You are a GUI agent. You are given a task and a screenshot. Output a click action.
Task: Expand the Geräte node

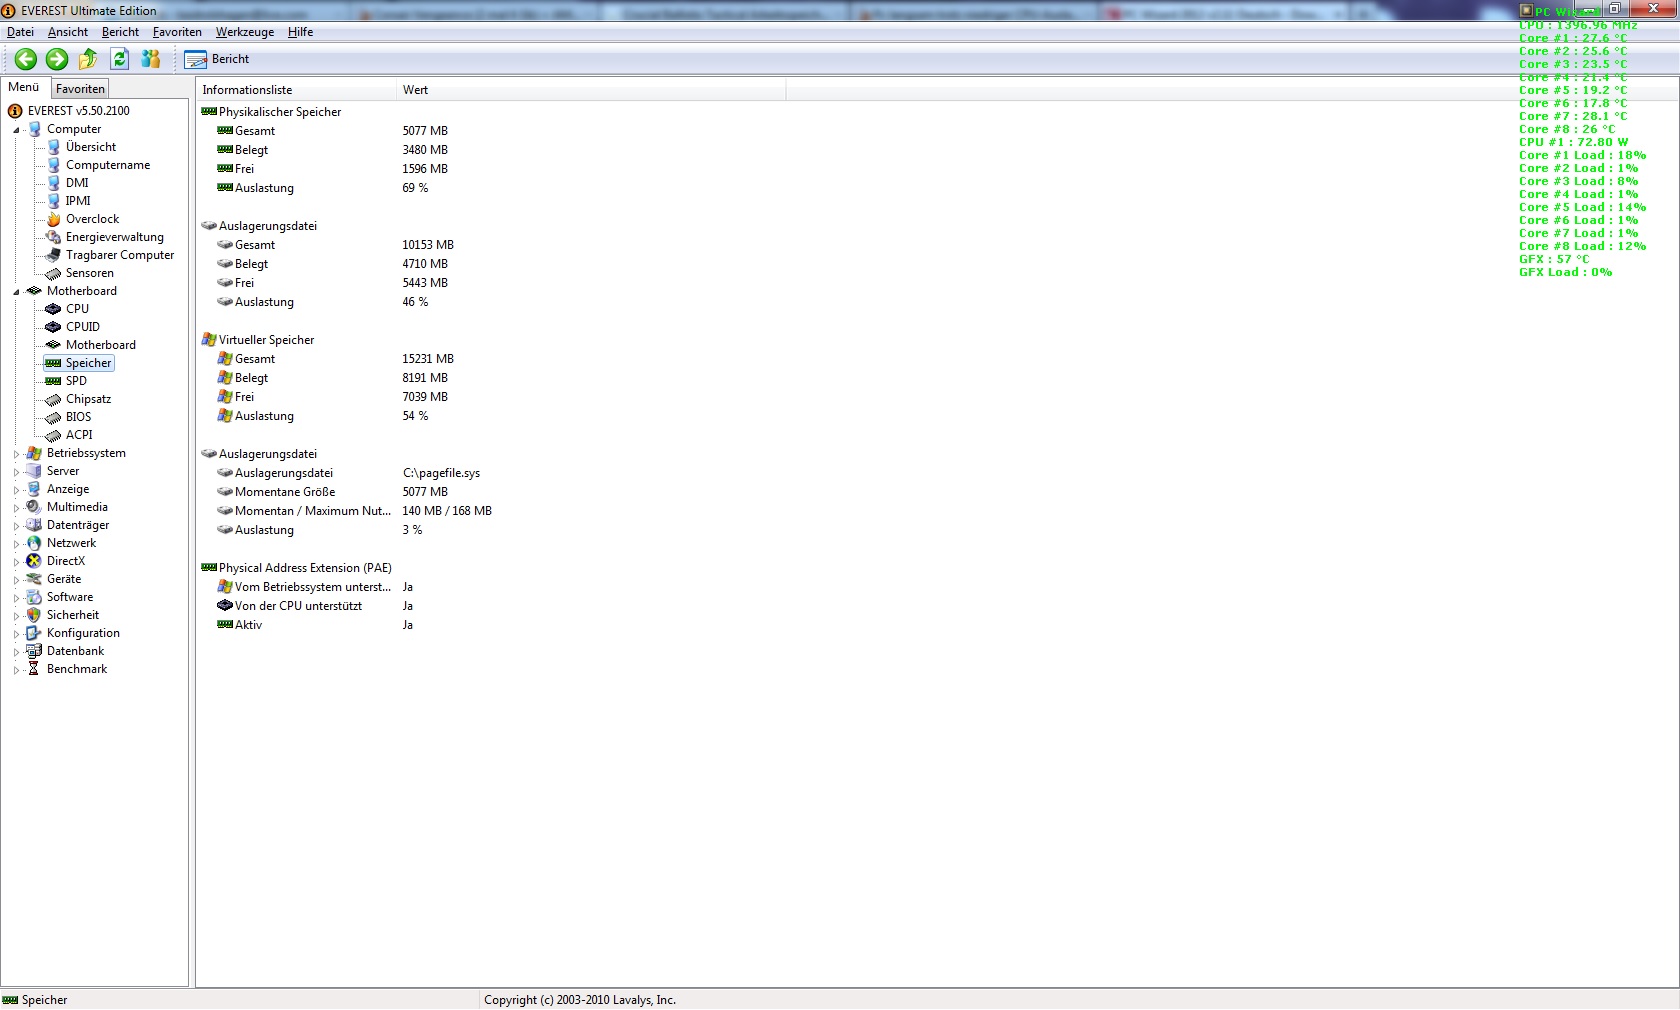[x=16, y=580]
